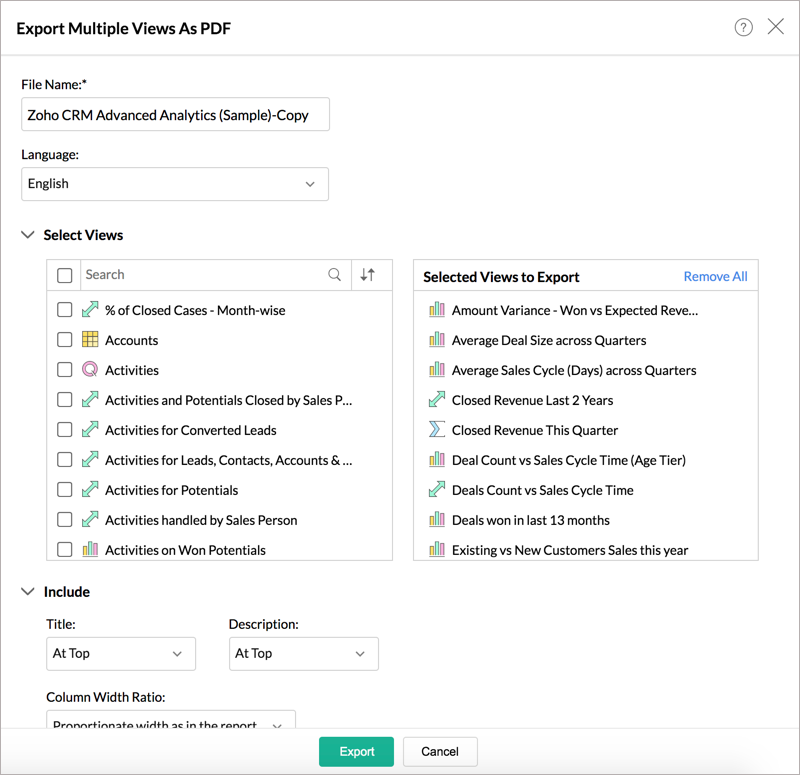
Task: Open the Title position dropdown
Action: [120, 654]
